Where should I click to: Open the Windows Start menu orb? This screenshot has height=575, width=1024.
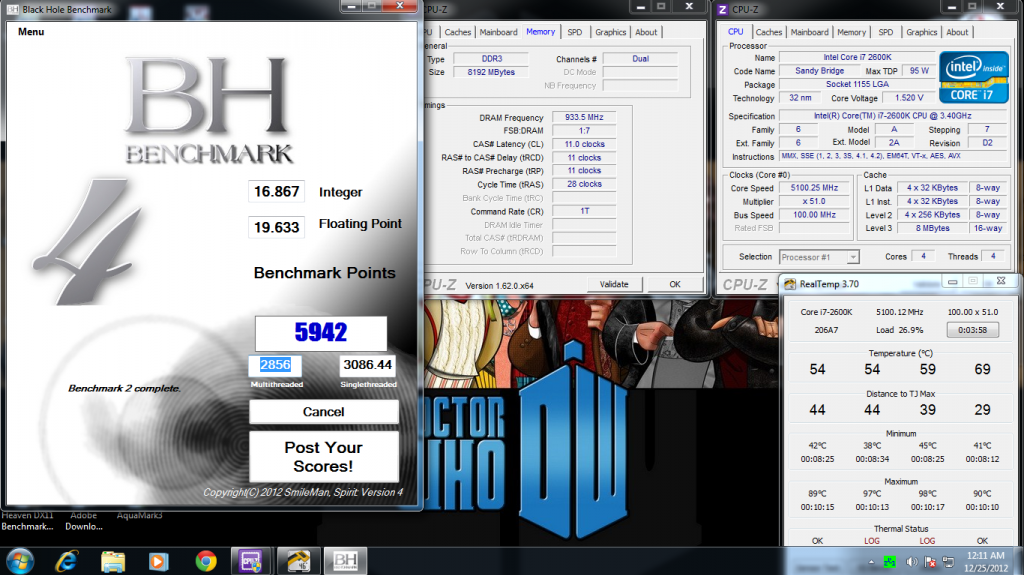point(20,561)
